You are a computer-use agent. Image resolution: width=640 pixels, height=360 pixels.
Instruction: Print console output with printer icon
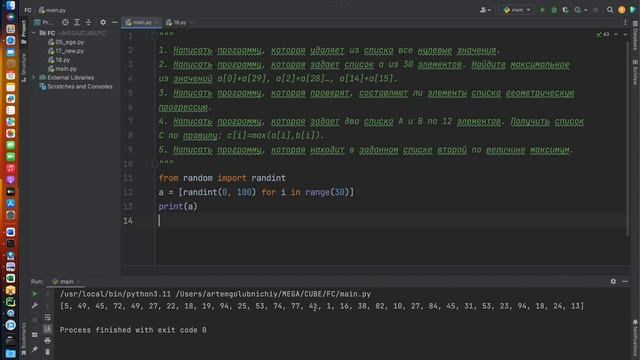coord(47,340)
